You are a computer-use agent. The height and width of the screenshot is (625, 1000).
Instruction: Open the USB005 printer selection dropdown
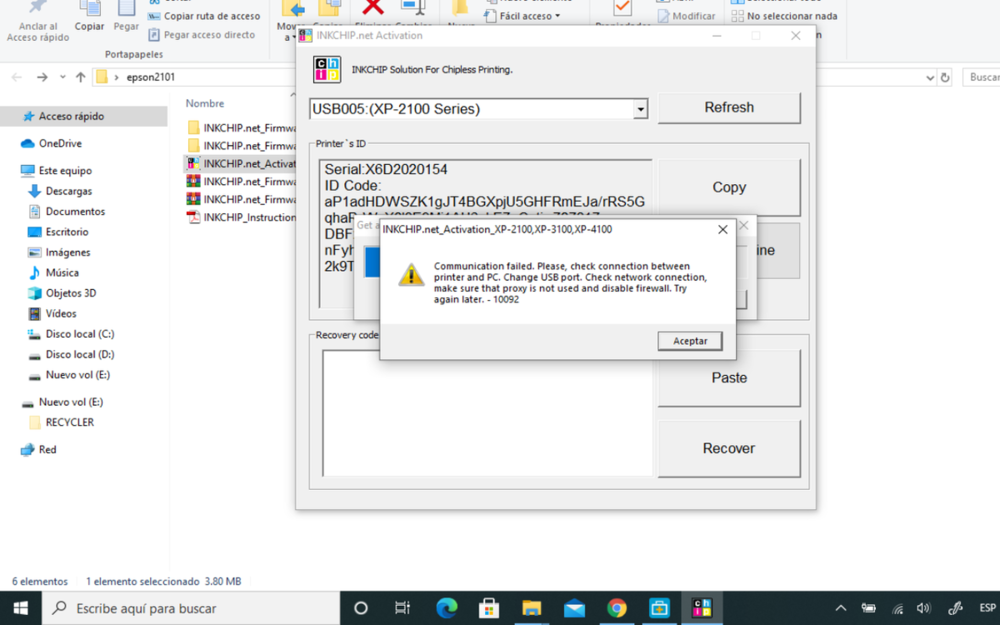[640, 109]
